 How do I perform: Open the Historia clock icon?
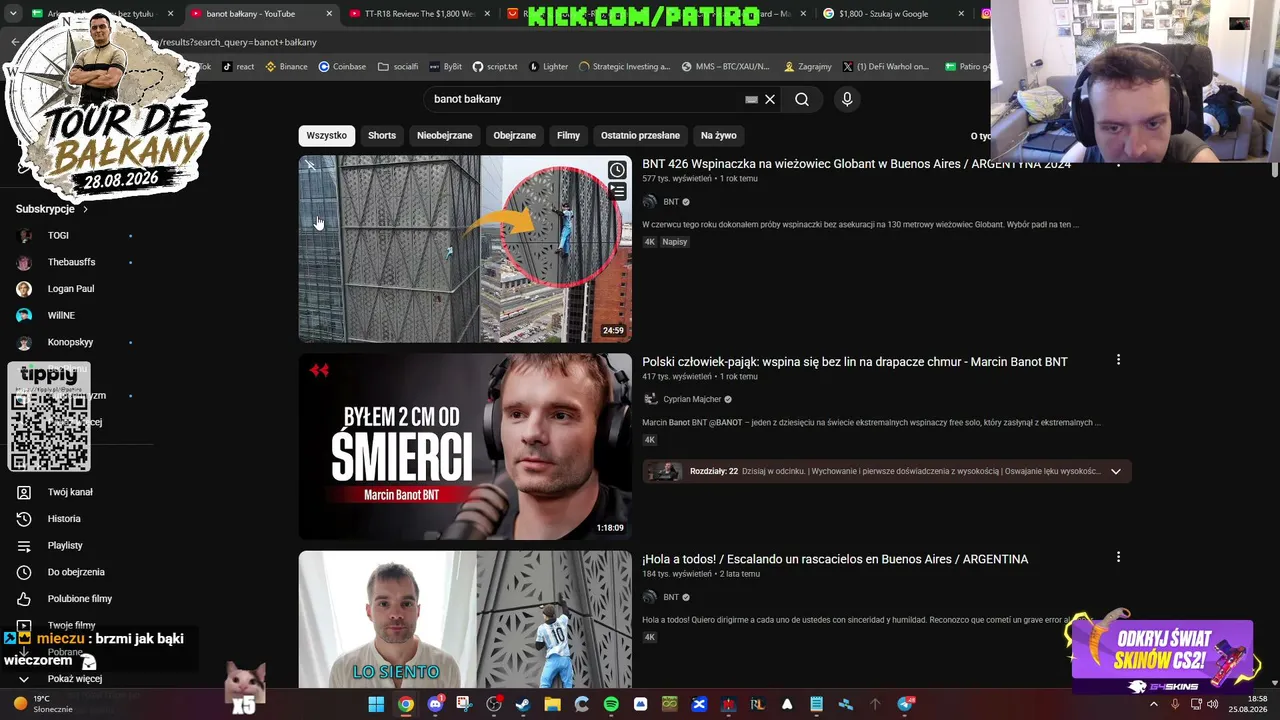(x=24, y=519)
